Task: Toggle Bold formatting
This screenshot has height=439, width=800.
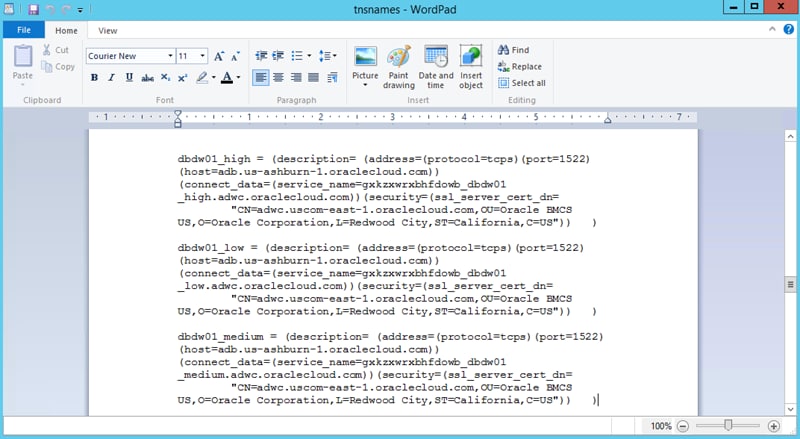Action: [94, 78]
